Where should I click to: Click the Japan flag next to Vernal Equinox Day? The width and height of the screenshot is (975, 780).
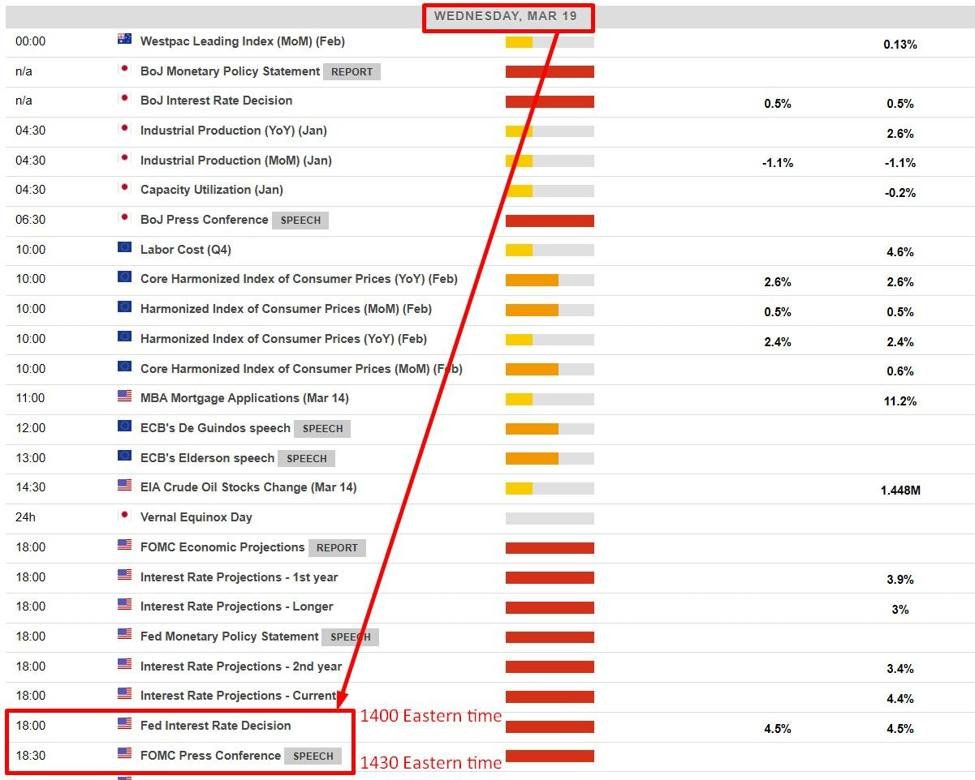tap(124, 516)
